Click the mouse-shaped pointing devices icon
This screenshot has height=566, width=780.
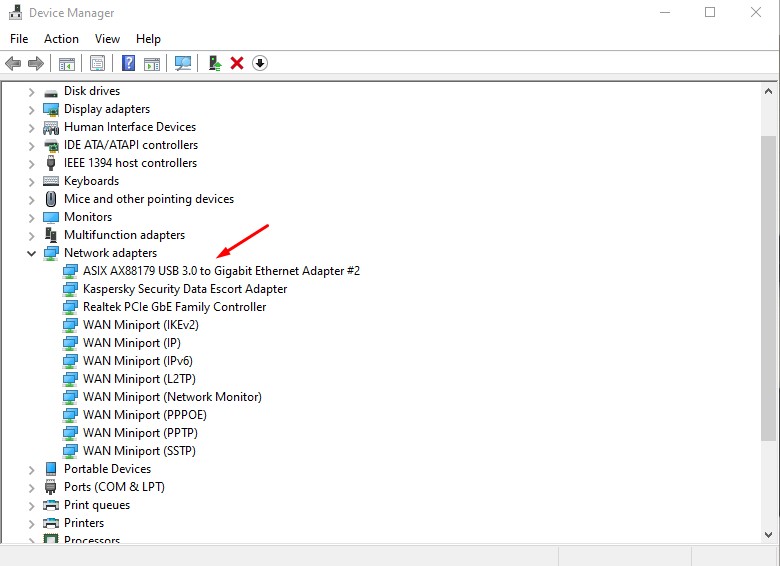pyautogui.click(x=51, y=199)
